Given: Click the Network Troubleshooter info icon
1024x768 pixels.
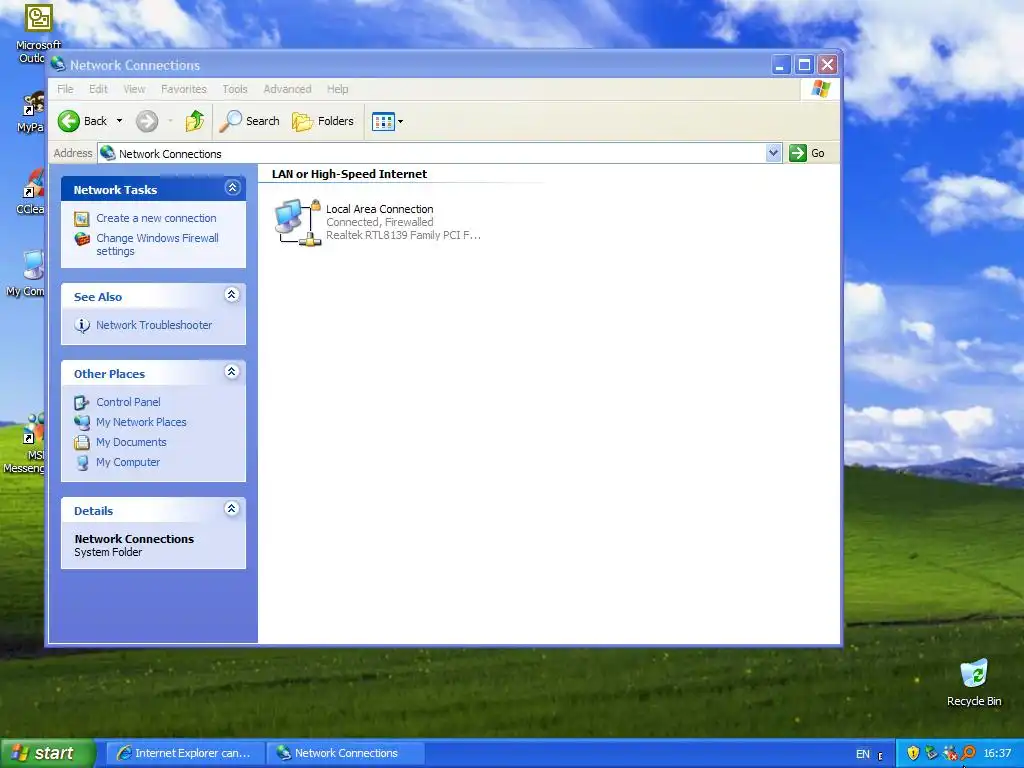Looking at the screenshot, I should click(x=82, y=325).
